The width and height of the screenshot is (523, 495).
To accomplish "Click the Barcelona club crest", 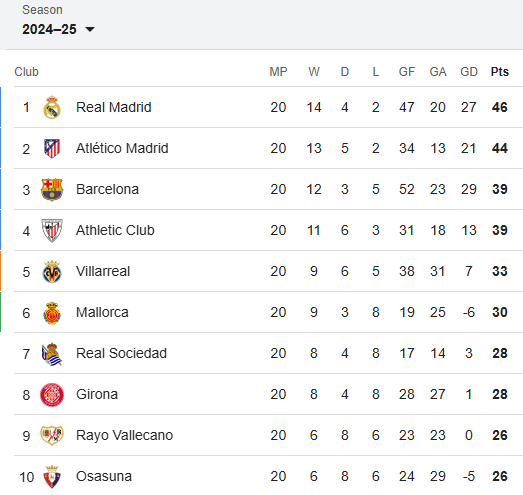I will 52,189.
